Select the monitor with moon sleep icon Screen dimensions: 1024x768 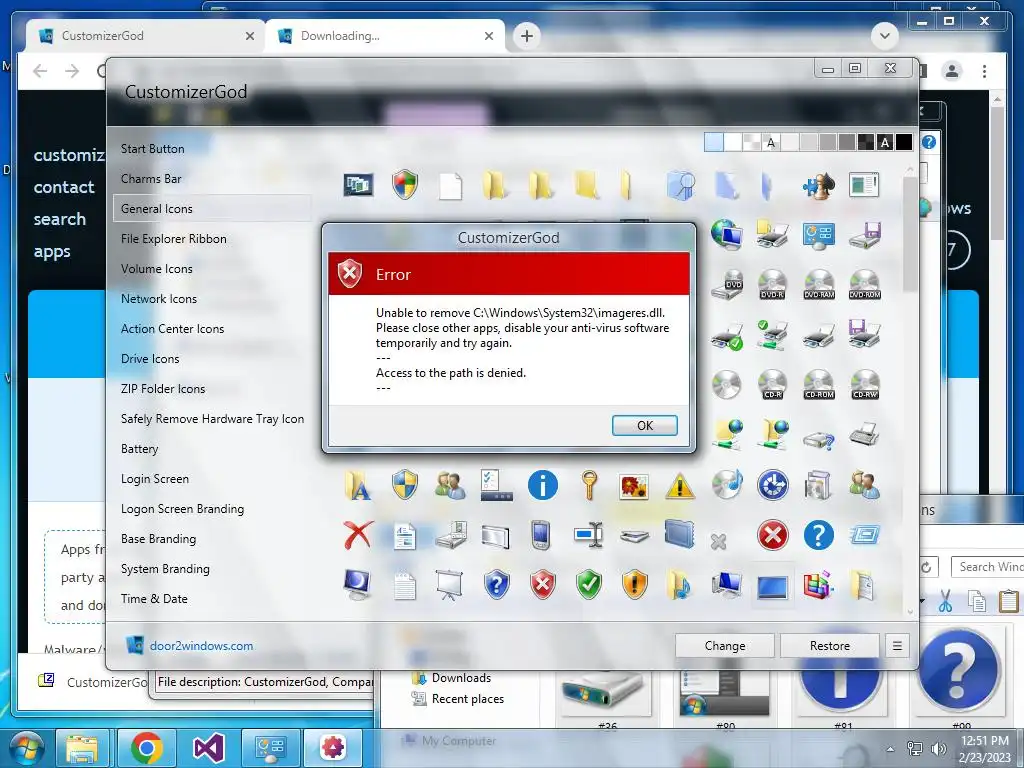click(x=358, y=585)
